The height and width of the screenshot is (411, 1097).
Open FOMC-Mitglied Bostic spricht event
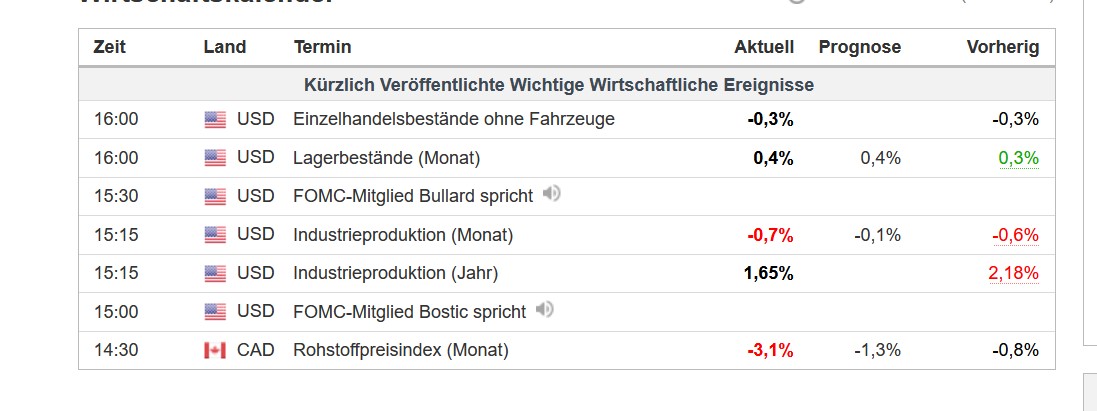click(410, 312)
